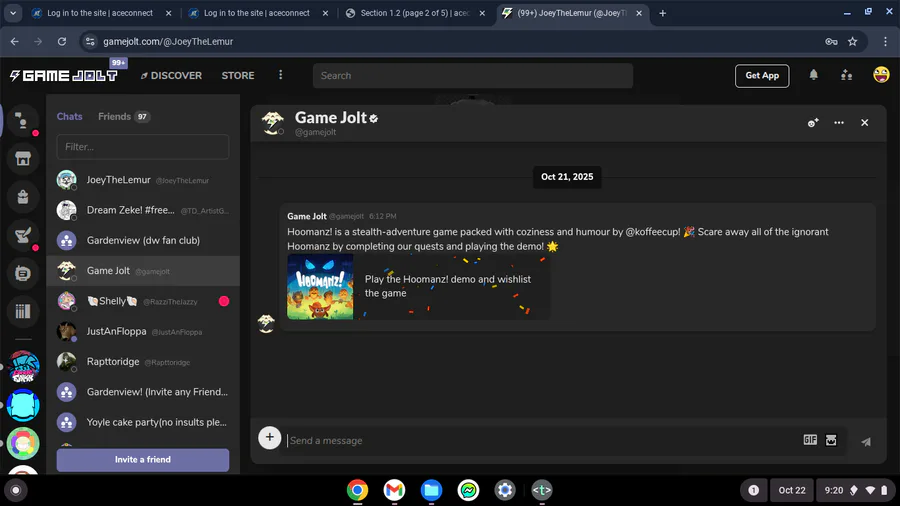Open the library sidebar icon

tap(23, 311)
